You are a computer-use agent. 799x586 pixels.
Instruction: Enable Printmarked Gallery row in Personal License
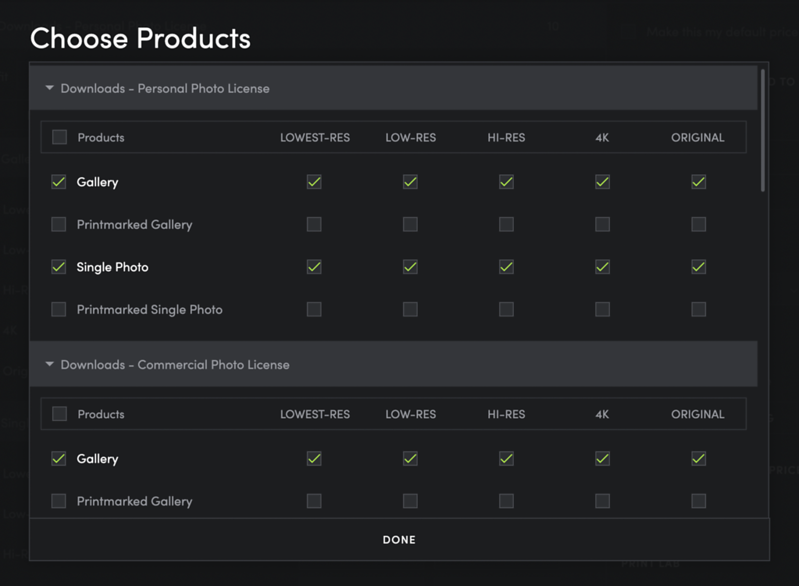coord(59,224)
